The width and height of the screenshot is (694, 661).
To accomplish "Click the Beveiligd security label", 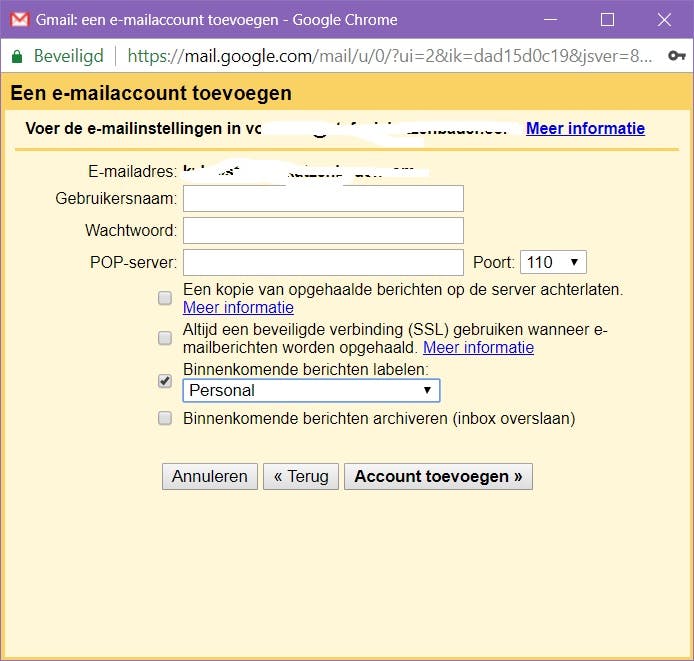I will [x=69, y=56].
